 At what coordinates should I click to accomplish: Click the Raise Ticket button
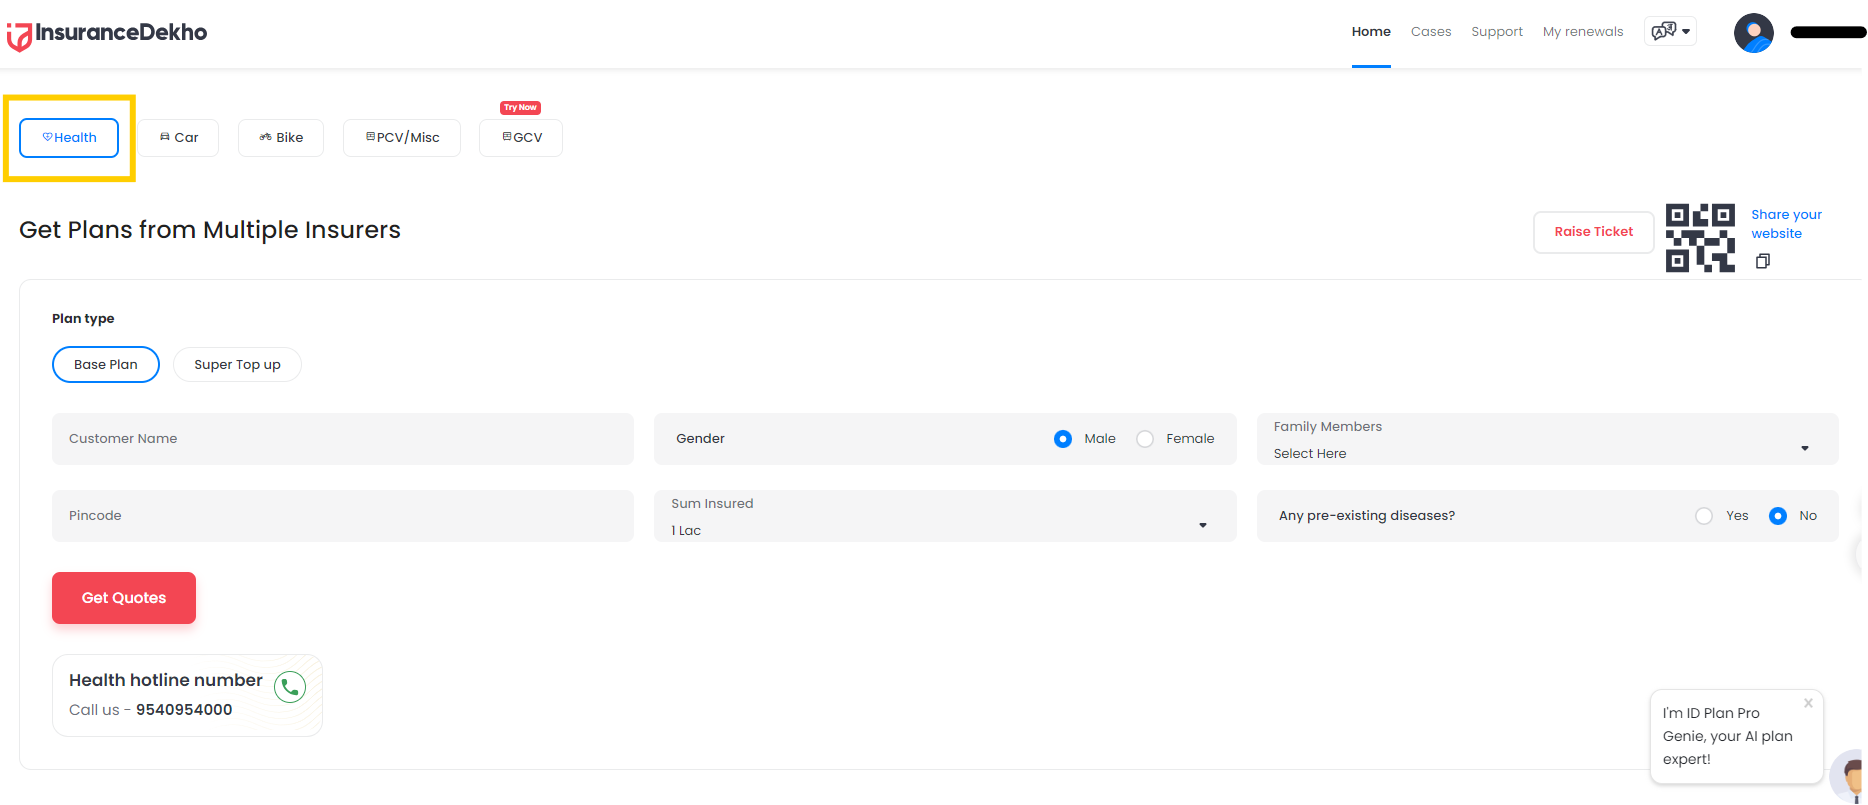tap(1593, 232)
